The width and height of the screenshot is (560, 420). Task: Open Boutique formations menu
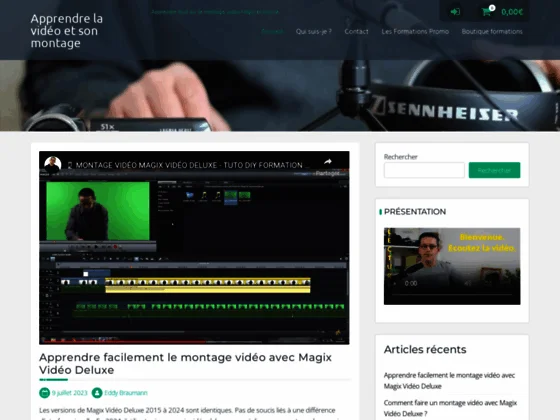point(492,31)
